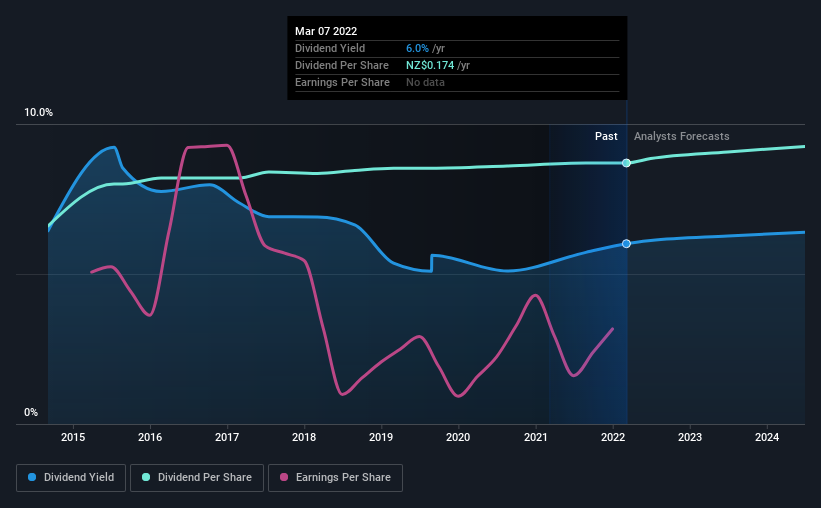Click the 10.0% y-axis label
The image size is (821, 508).
(x=38, y=113)
